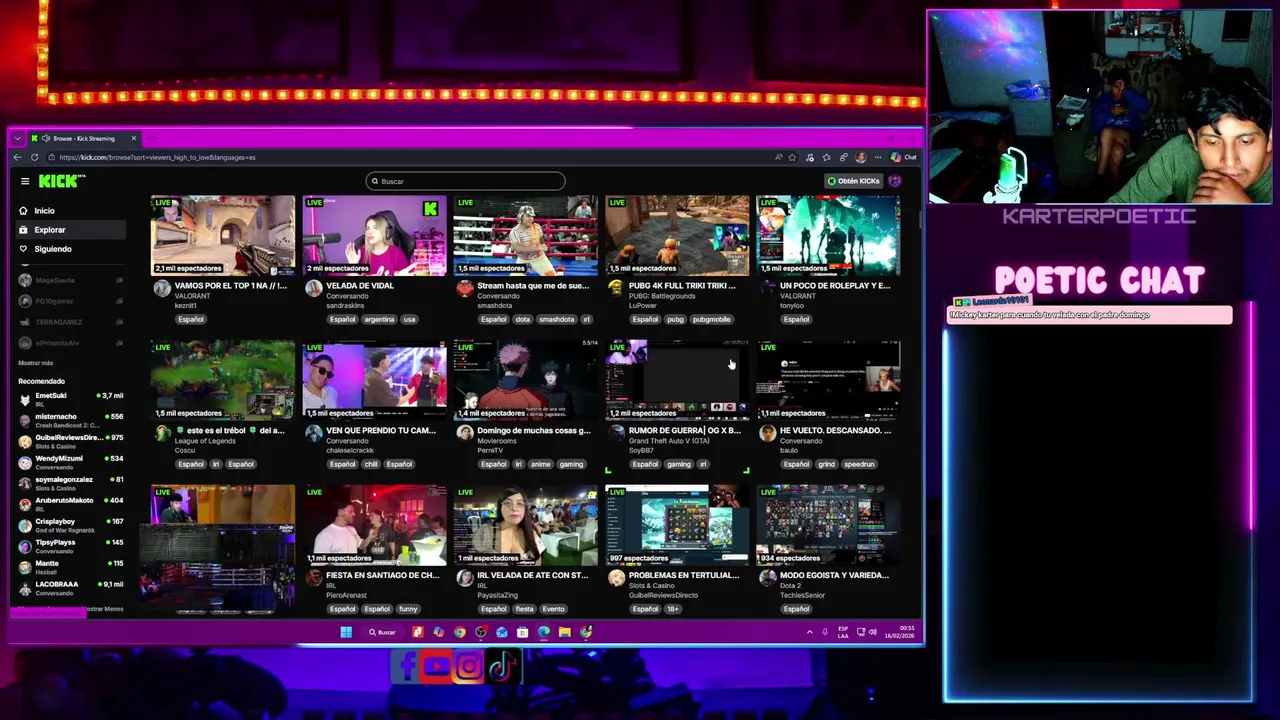Click the Facebook icon on stream overlay
The image size is (1280, 720).
coord(406,667)
